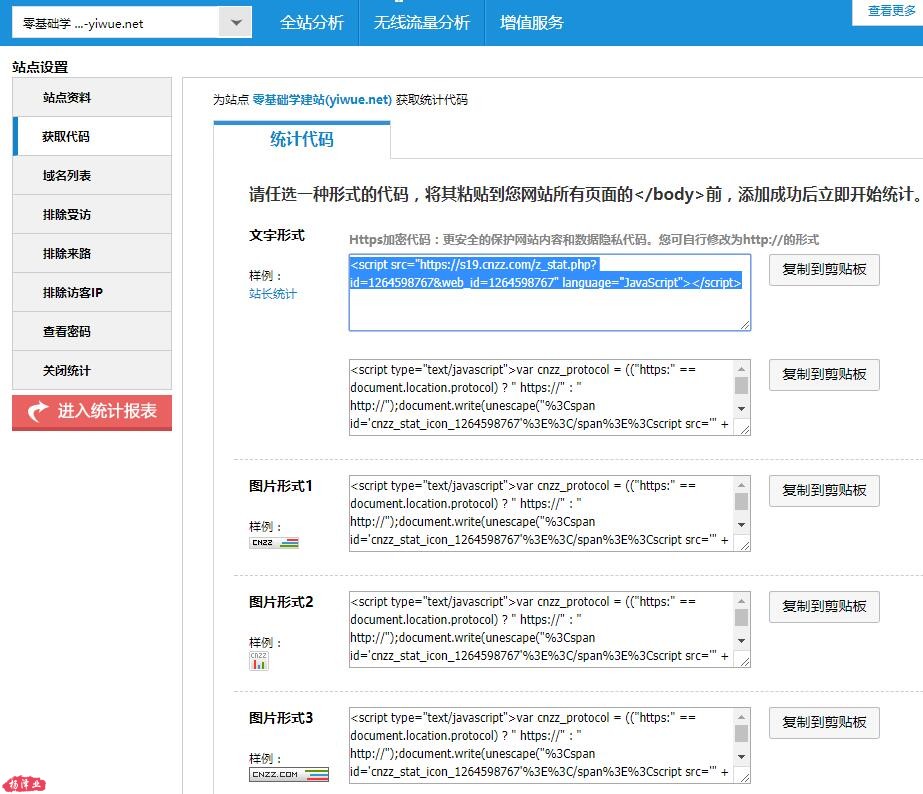Click the Https加密代码 description text
This screenshot has height=794, width=923.
point(584,240)
